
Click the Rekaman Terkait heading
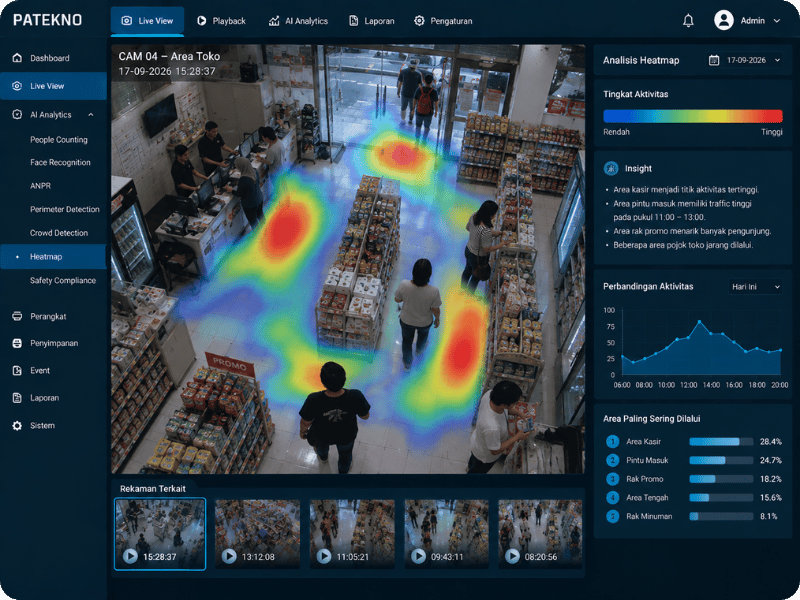[x=153, y=489]
